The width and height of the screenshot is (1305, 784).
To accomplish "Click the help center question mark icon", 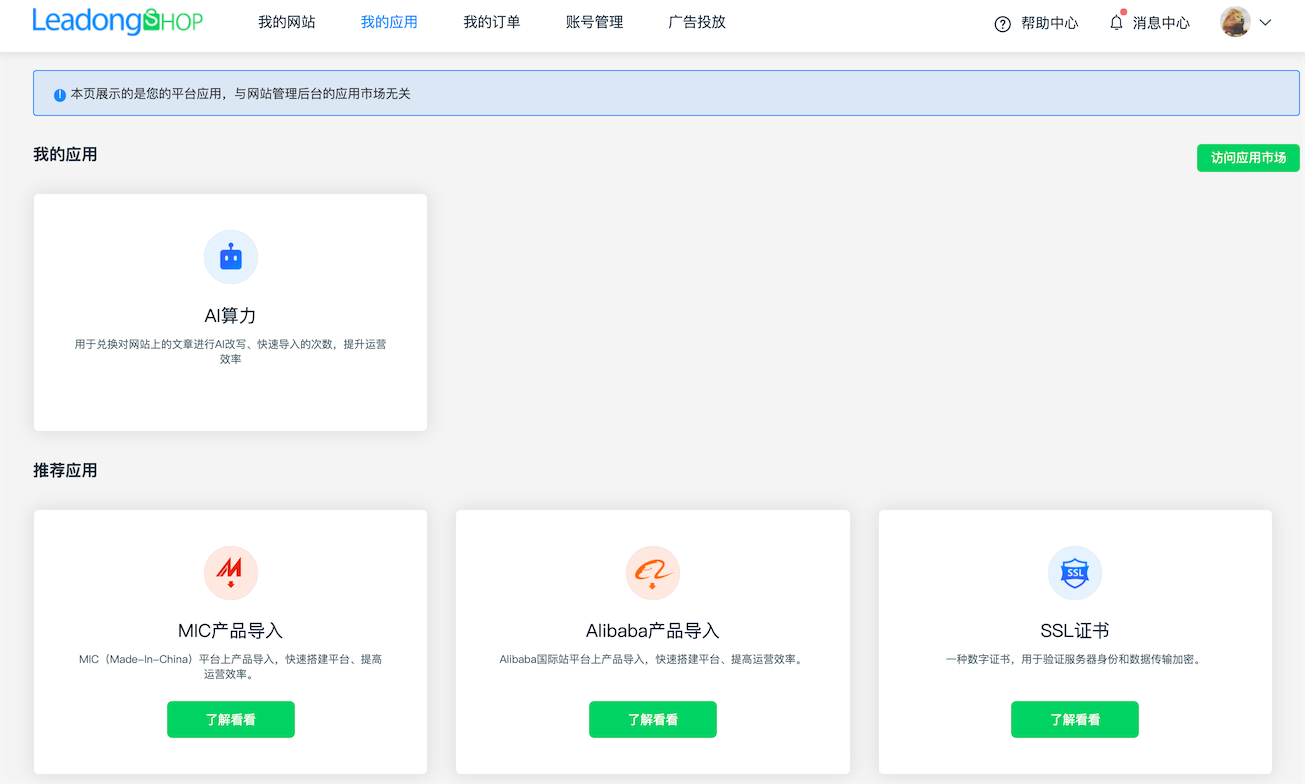I will click(x=1003, y=23).
